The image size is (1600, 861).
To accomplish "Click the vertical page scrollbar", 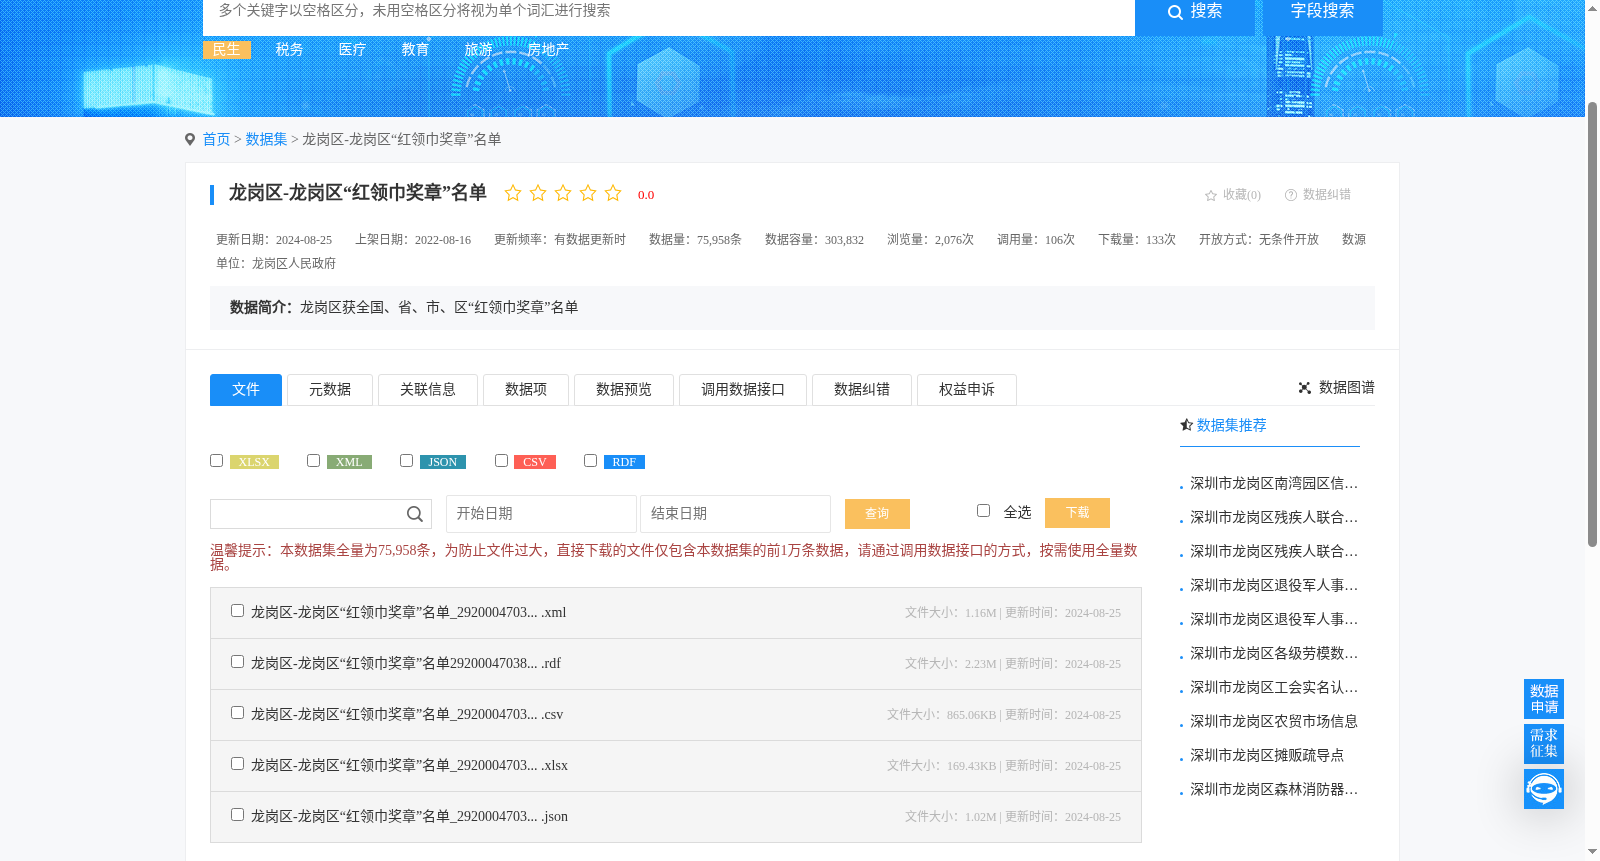I will click(x=1592, y=324).
